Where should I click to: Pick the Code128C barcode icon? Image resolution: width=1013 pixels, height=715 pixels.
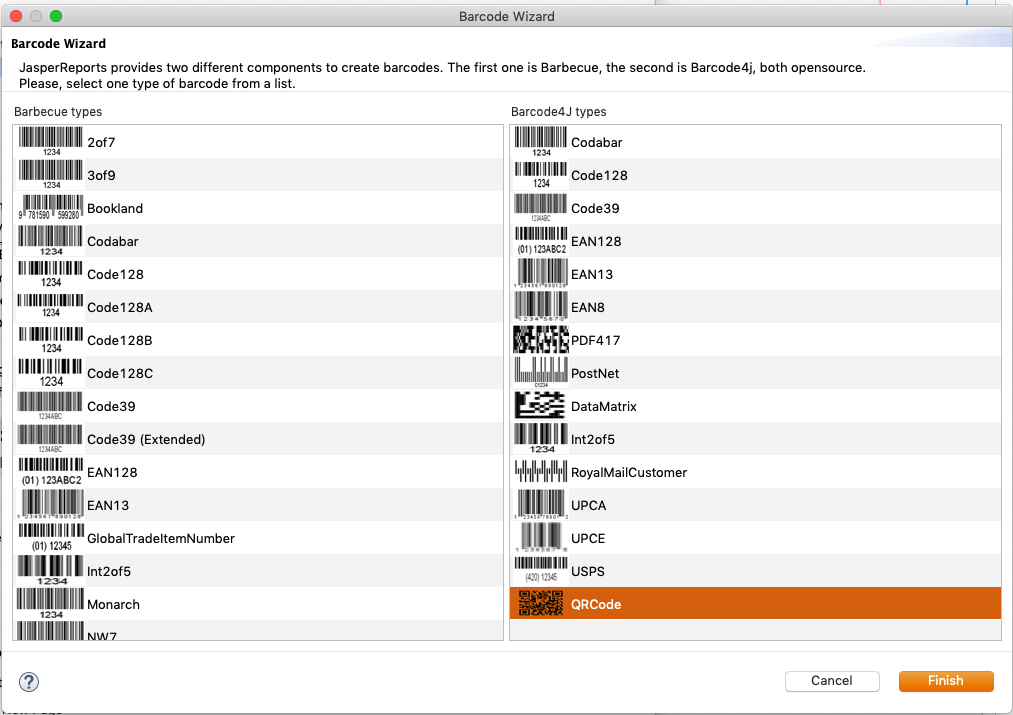[50, 373]
